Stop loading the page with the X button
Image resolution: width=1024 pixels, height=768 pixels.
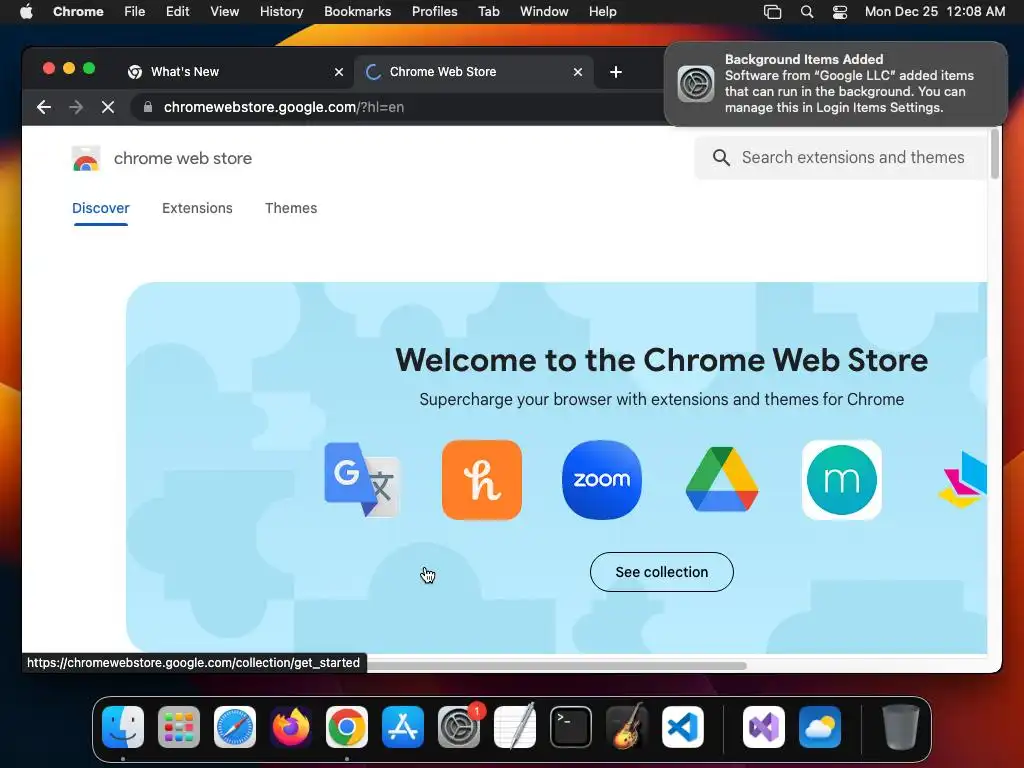click(108, 107)
